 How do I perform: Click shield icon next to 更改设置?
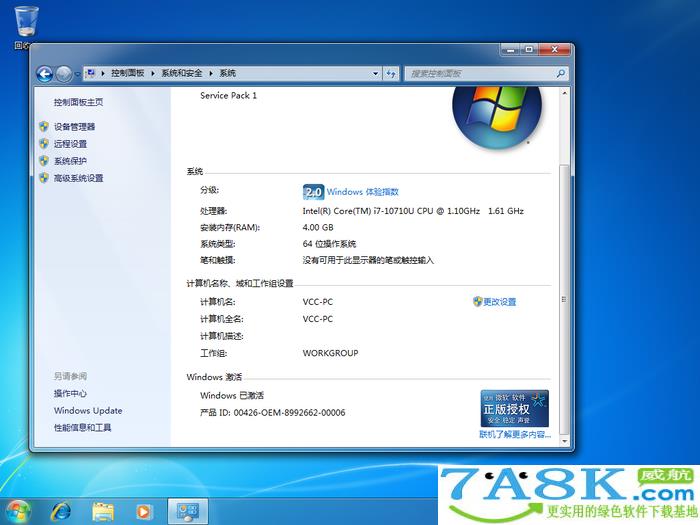477,301
